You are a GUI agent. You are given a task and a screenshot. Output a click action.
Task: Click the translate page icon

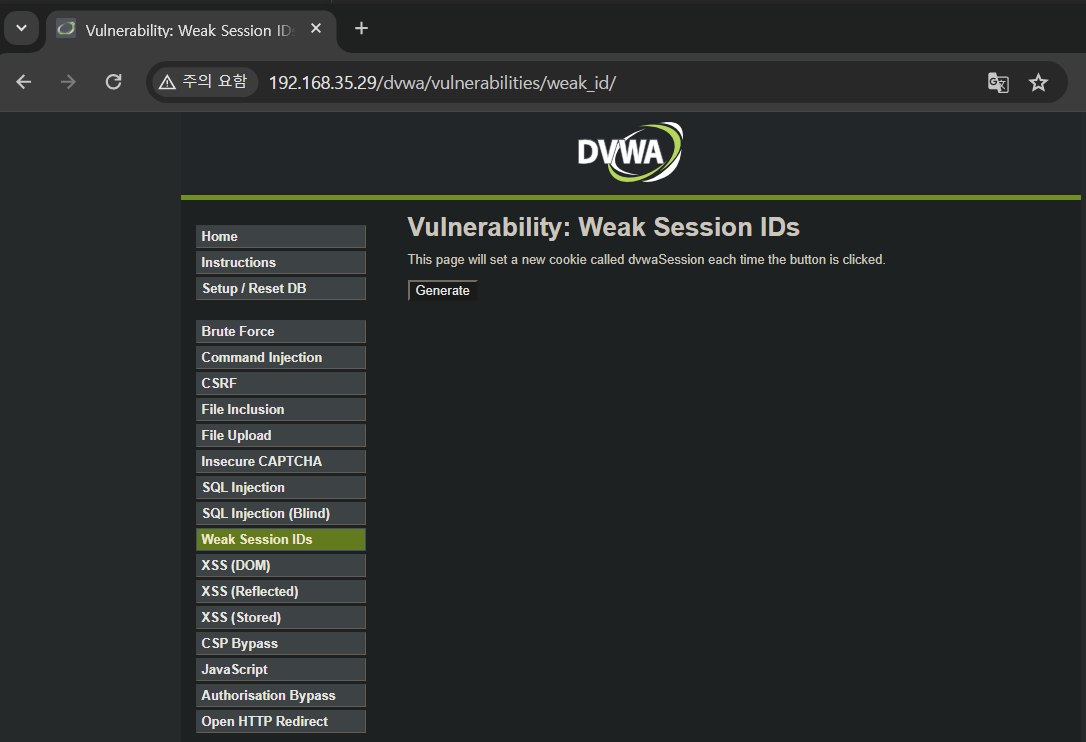pyautogui.click(x=998, y=82)
